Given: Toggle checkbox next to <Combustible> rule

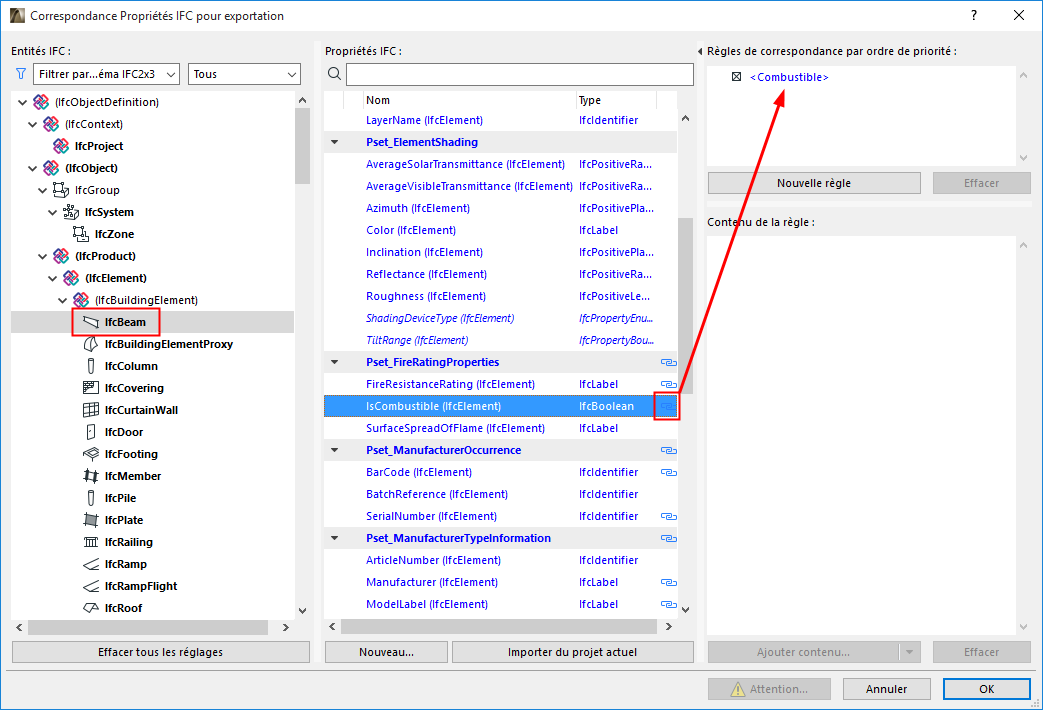Looking at the screenshot, I should [736, 77].
